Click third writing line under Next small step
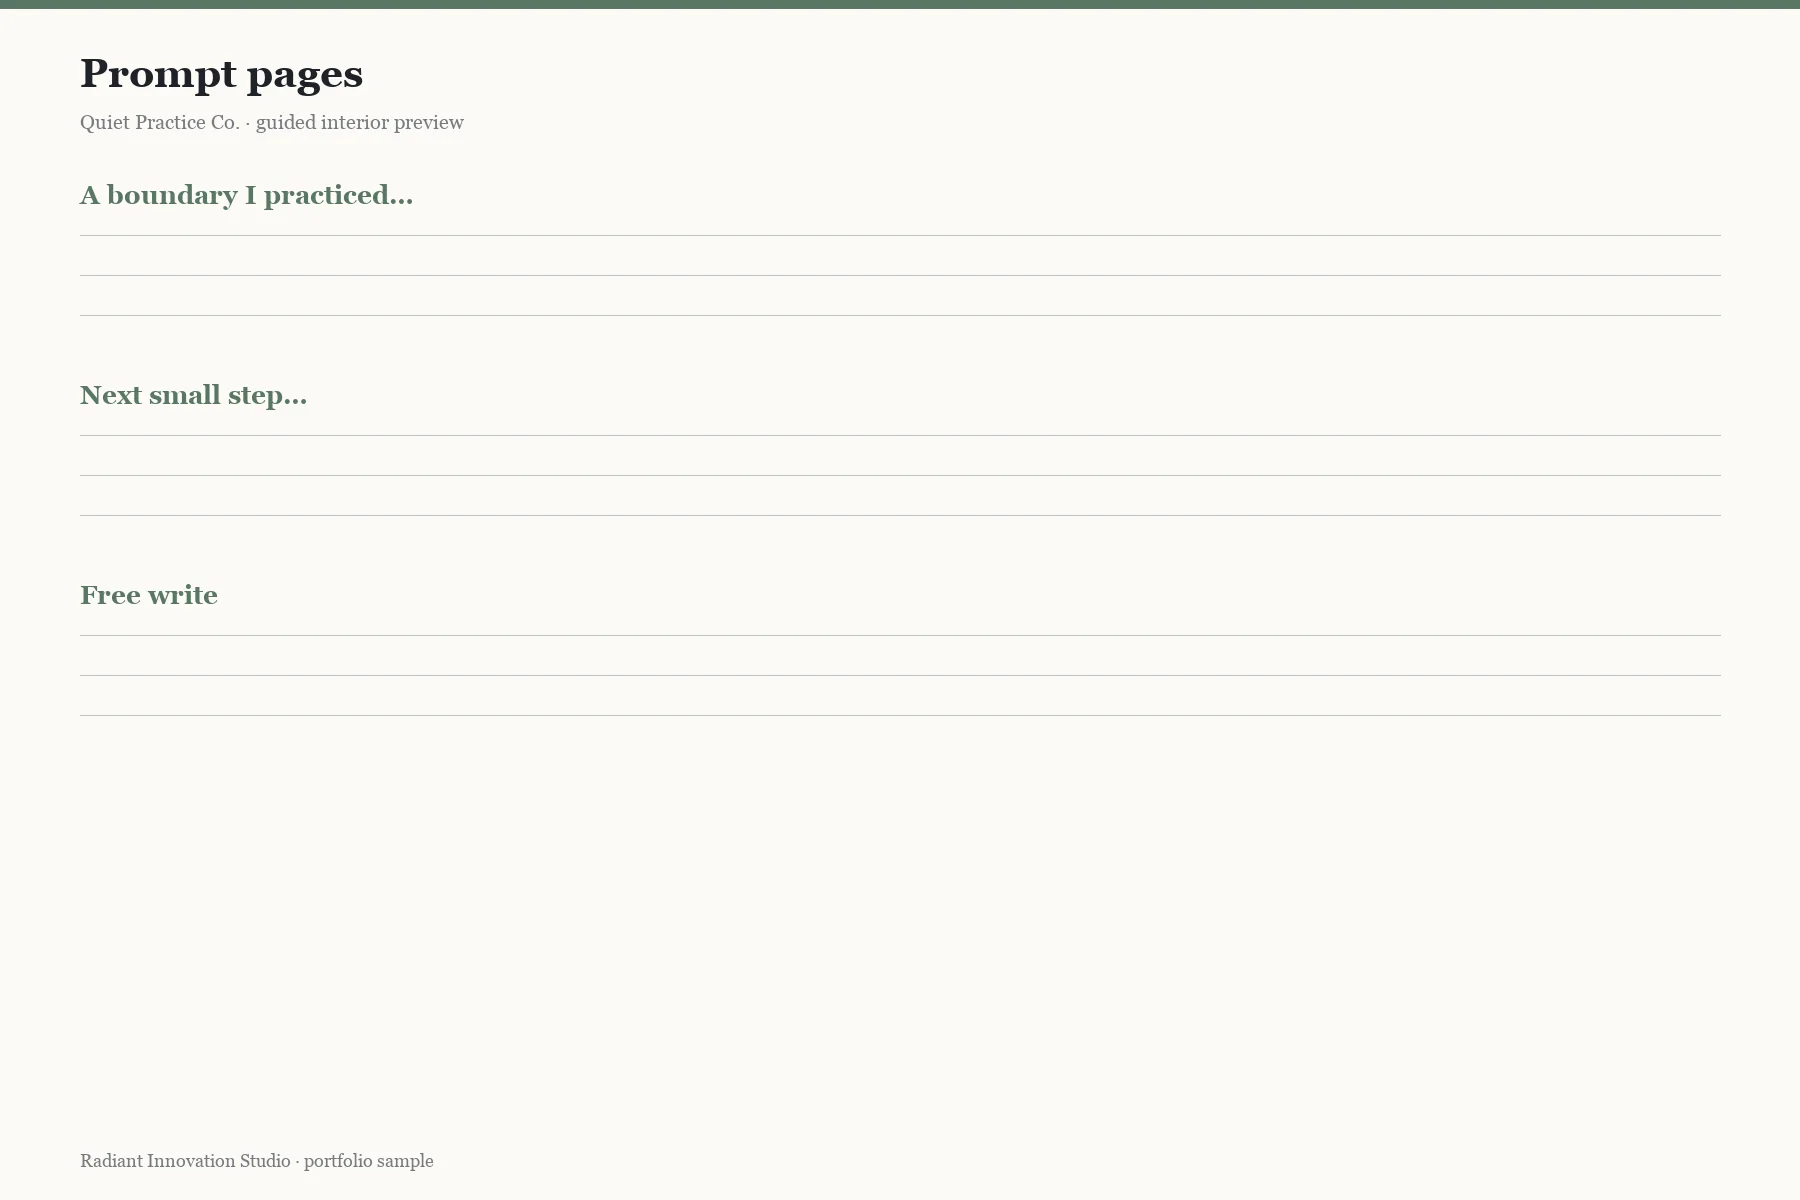 pyautogui.click(x=900, y=515)
